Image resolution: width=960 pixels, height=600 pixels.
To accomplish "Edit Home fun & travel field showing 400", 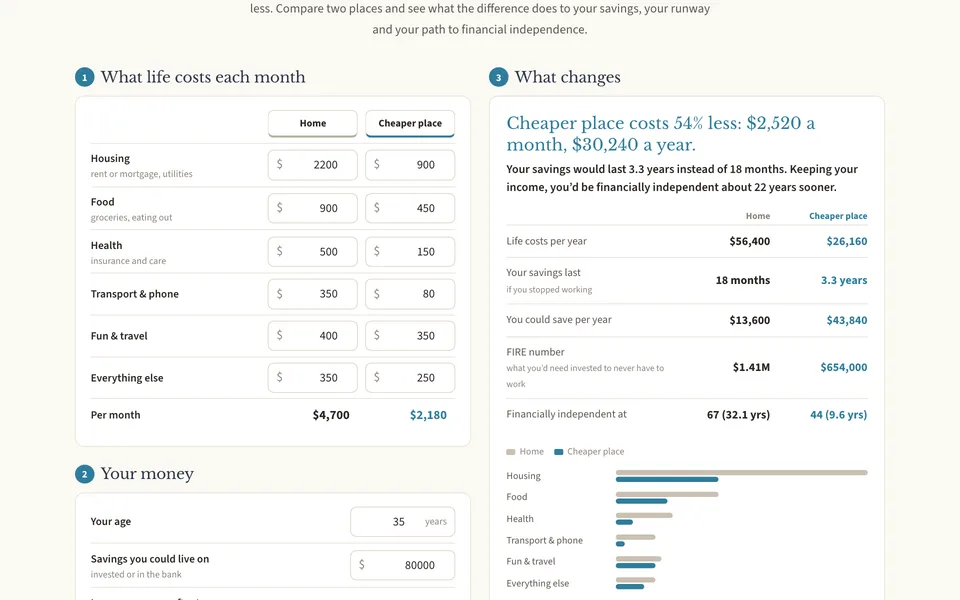I will click(312, 336).
